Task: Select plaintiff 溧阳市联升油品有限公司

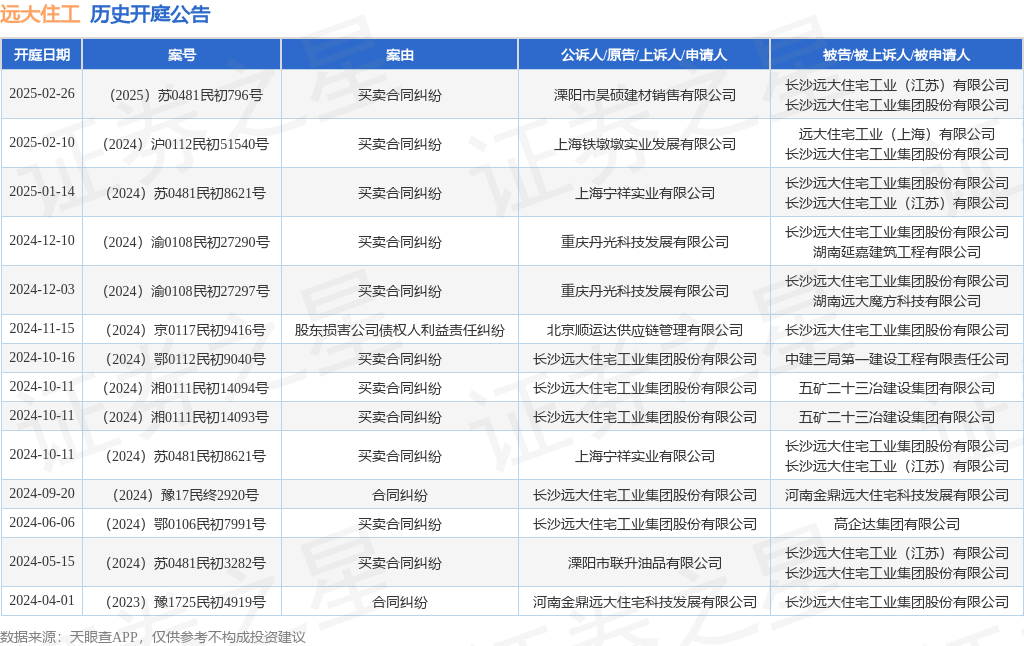Action: pos(645,563)
